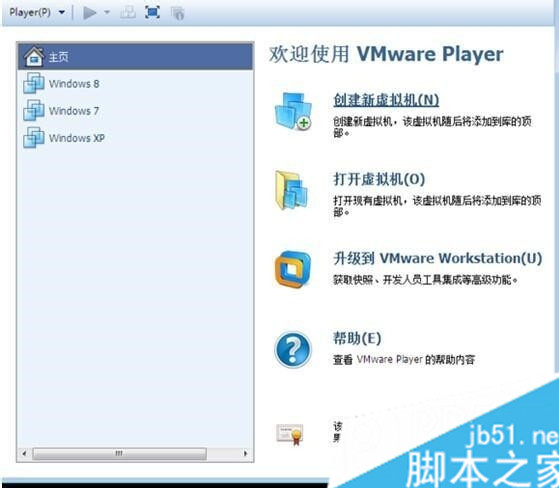Click the 打开虚拟机(O) link
This screenshot has width=559, height=488.
379,179
